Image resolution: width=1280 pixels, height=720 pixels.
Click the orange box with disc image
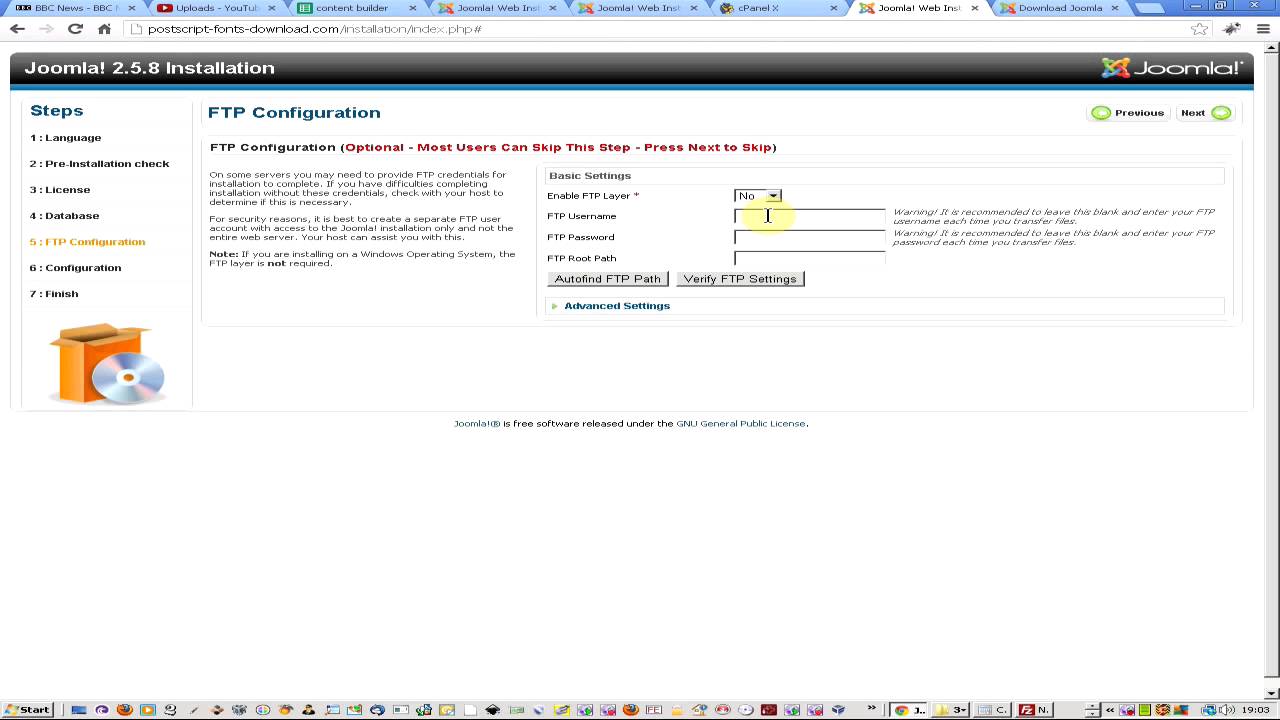(x=107, y=363)
